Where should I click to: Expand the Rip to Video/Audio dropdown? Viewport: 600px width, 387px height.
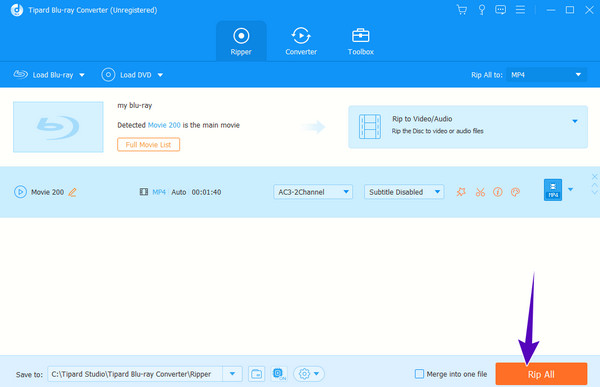click(575, 121)
